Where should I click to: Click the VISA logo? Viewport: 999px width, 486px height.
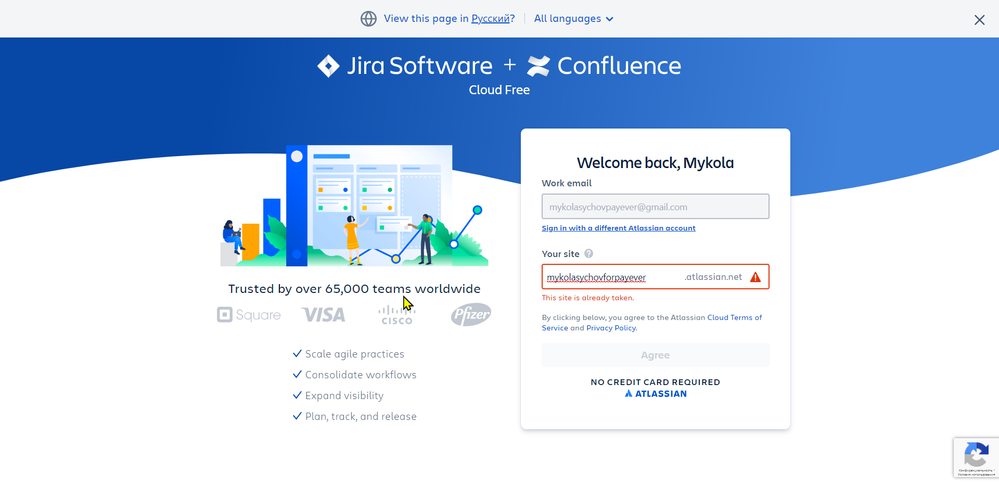coord(323,315)
